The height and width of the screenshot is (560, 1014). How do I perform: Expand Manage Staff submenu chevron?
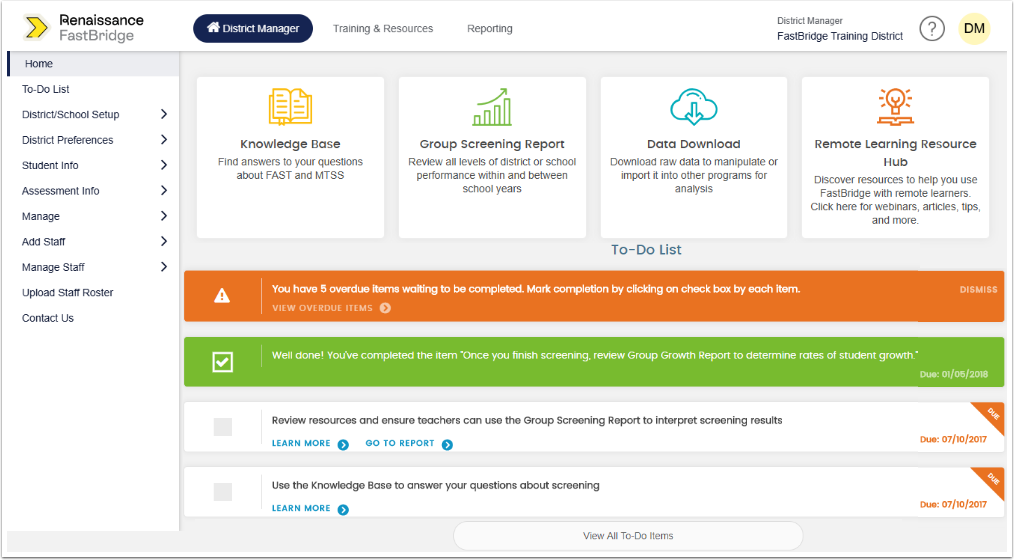click(x=164, y=267)
